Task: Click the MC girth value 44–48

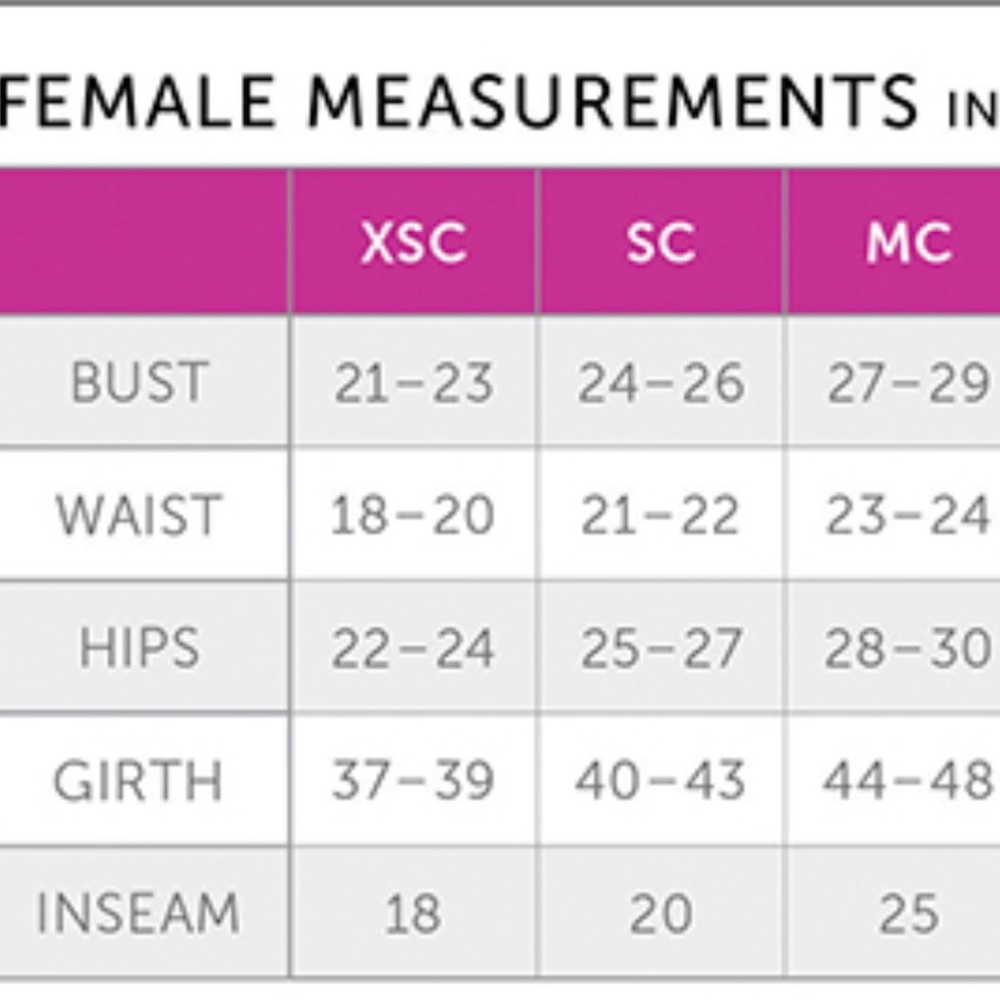Action: tap(908, 781)
